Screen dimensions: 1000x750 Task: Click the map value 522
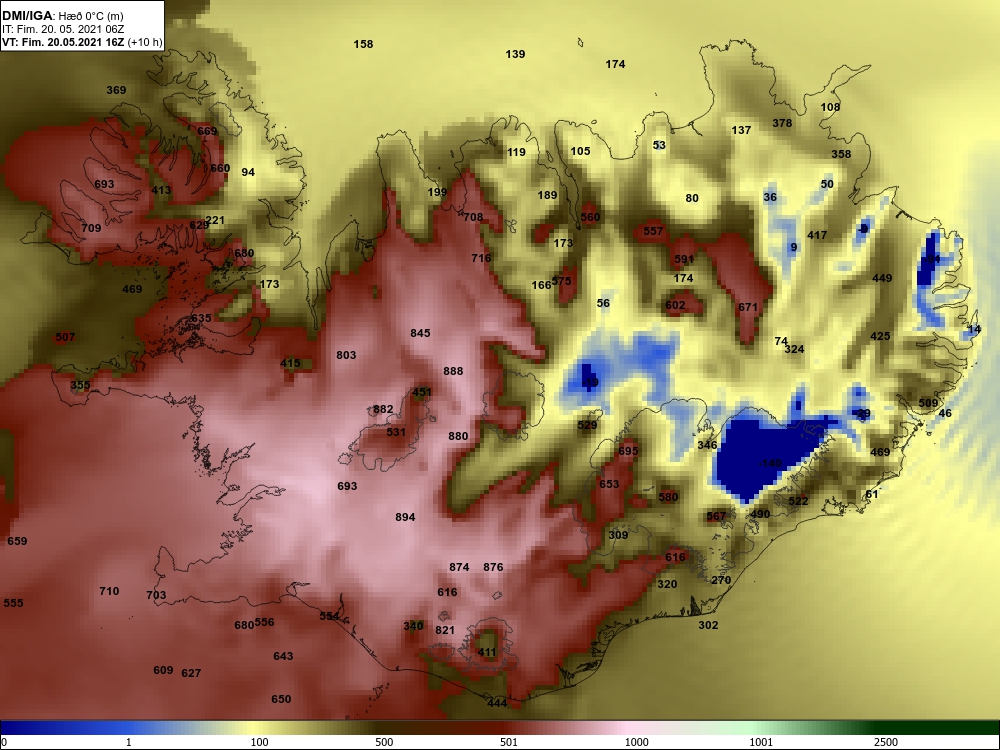(x=798, y=501)
